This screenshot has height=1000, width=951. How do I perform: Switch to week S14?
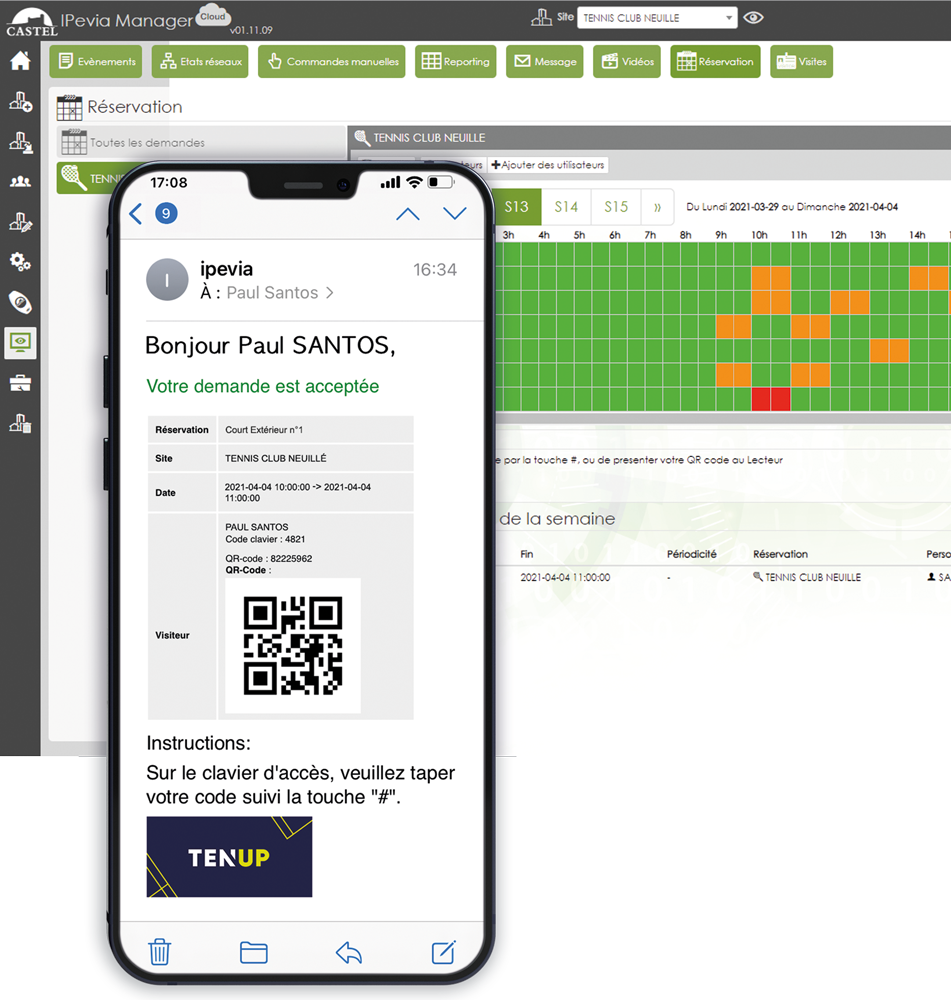pos(566,207)
